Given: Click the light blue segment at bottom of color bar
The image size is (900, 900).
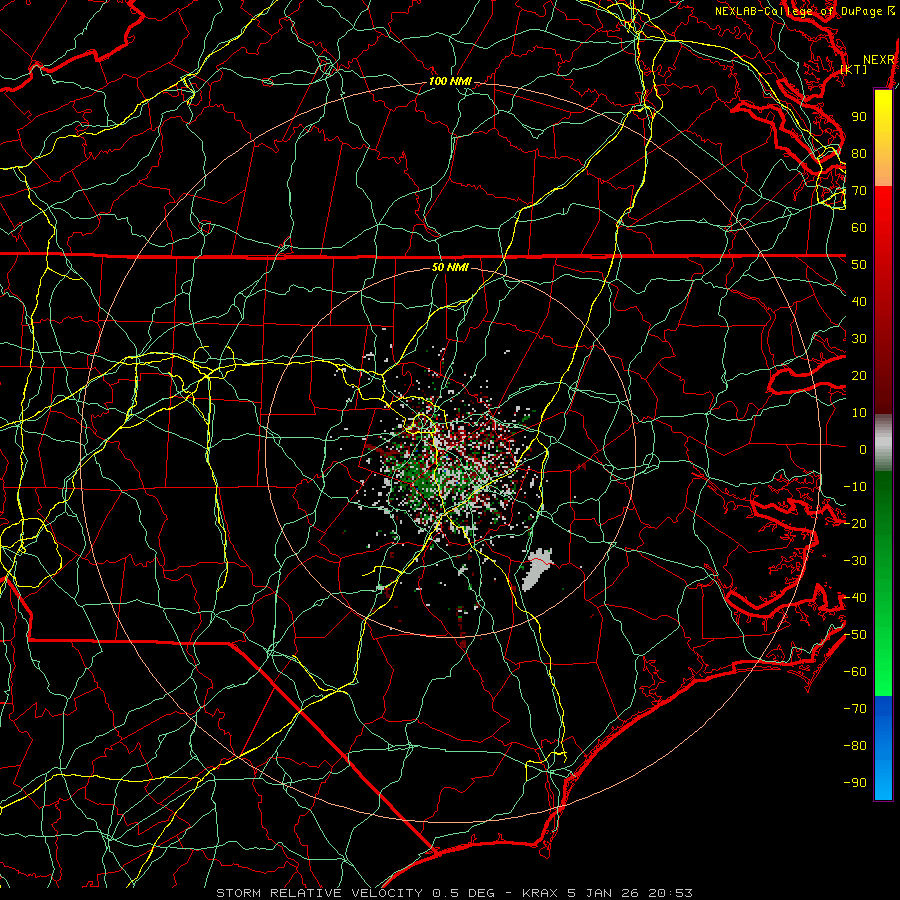Looking at the screenshot, I should (883, 781).
